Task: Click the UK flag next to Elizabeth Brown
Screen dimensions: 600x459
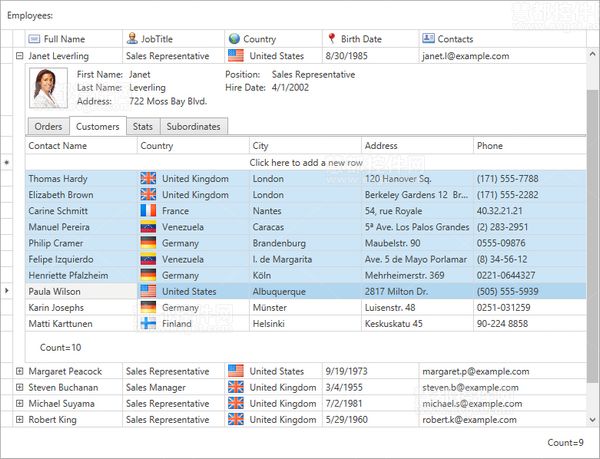Action: click(x=148, y=195)
